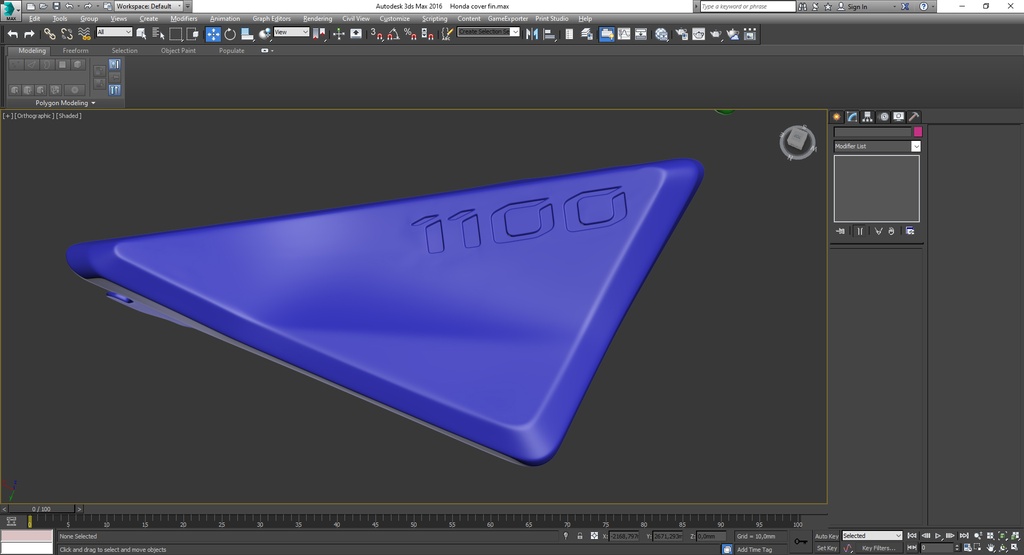This screenshot has width=1024, height=555.
Task: Toggle Percent Snap
Action: point(411,34)
